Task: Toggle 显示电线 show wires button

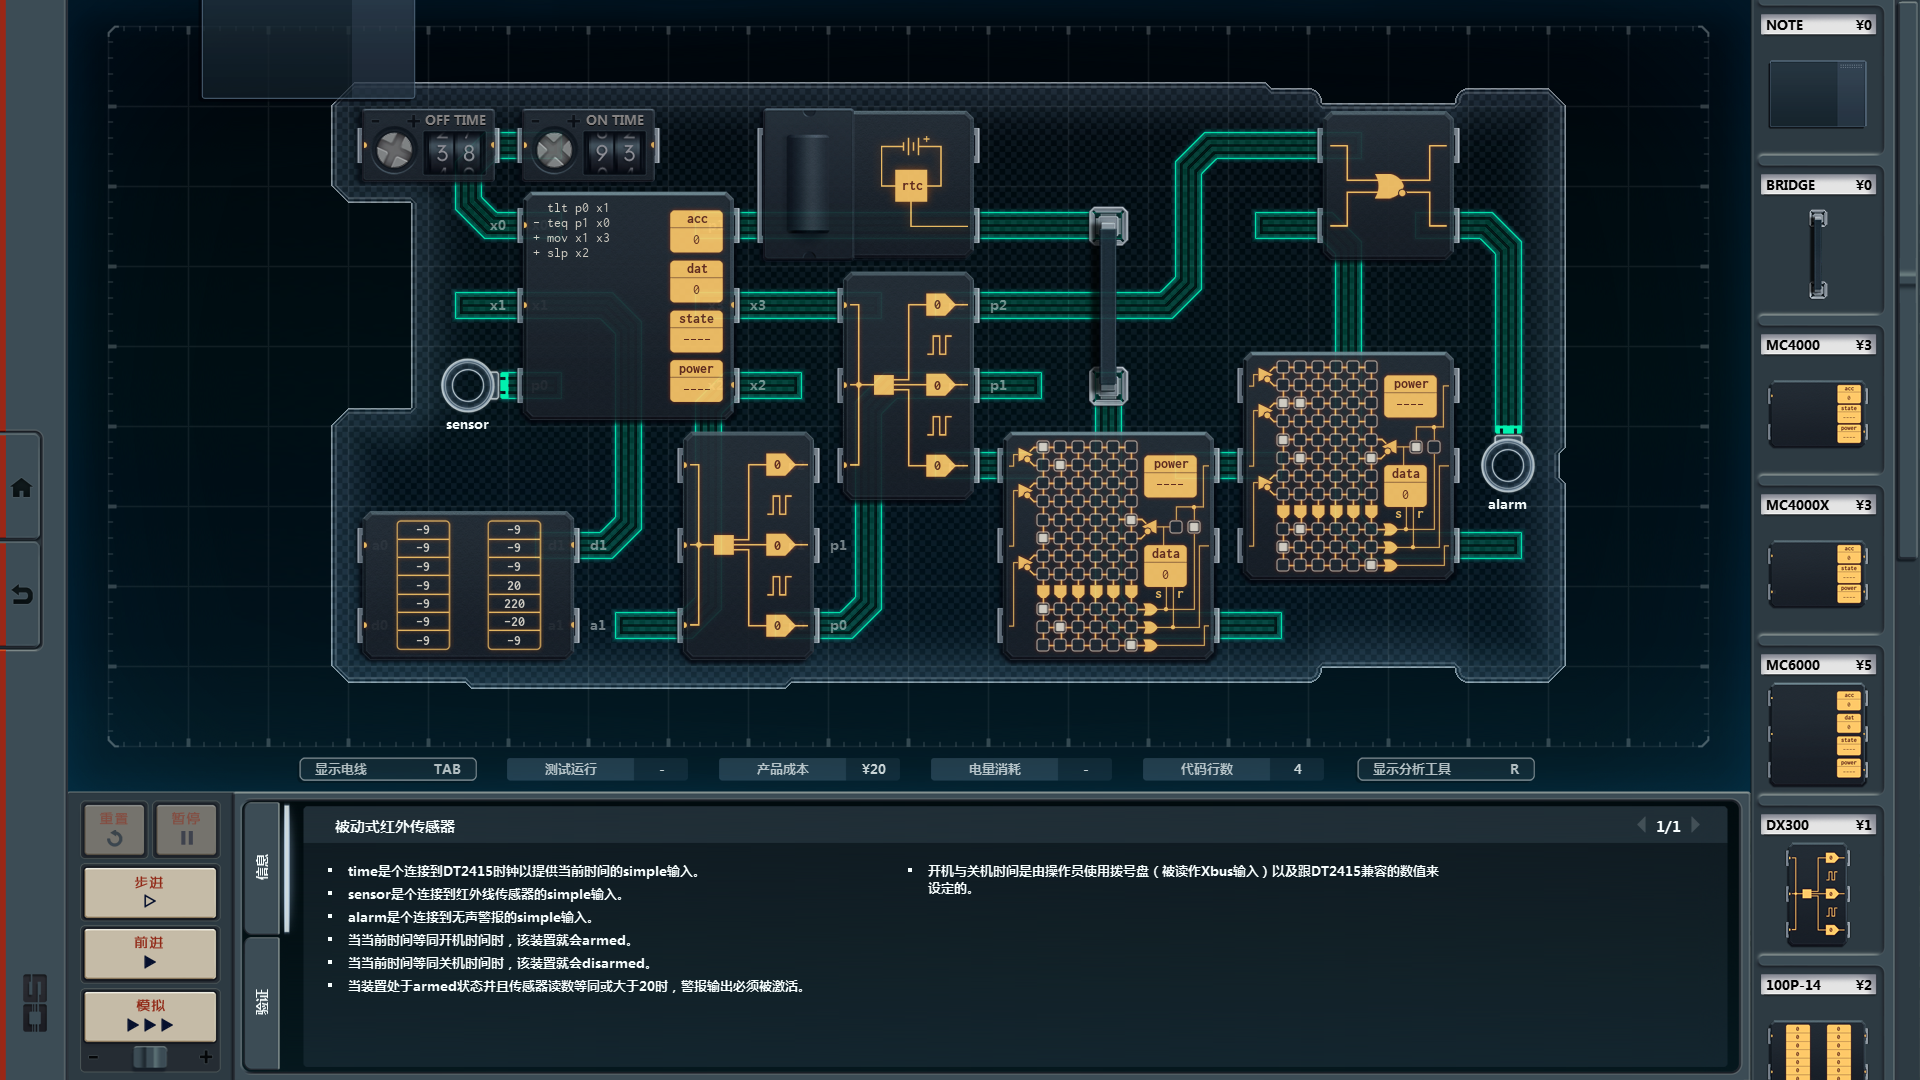Action: pos(388,769)
